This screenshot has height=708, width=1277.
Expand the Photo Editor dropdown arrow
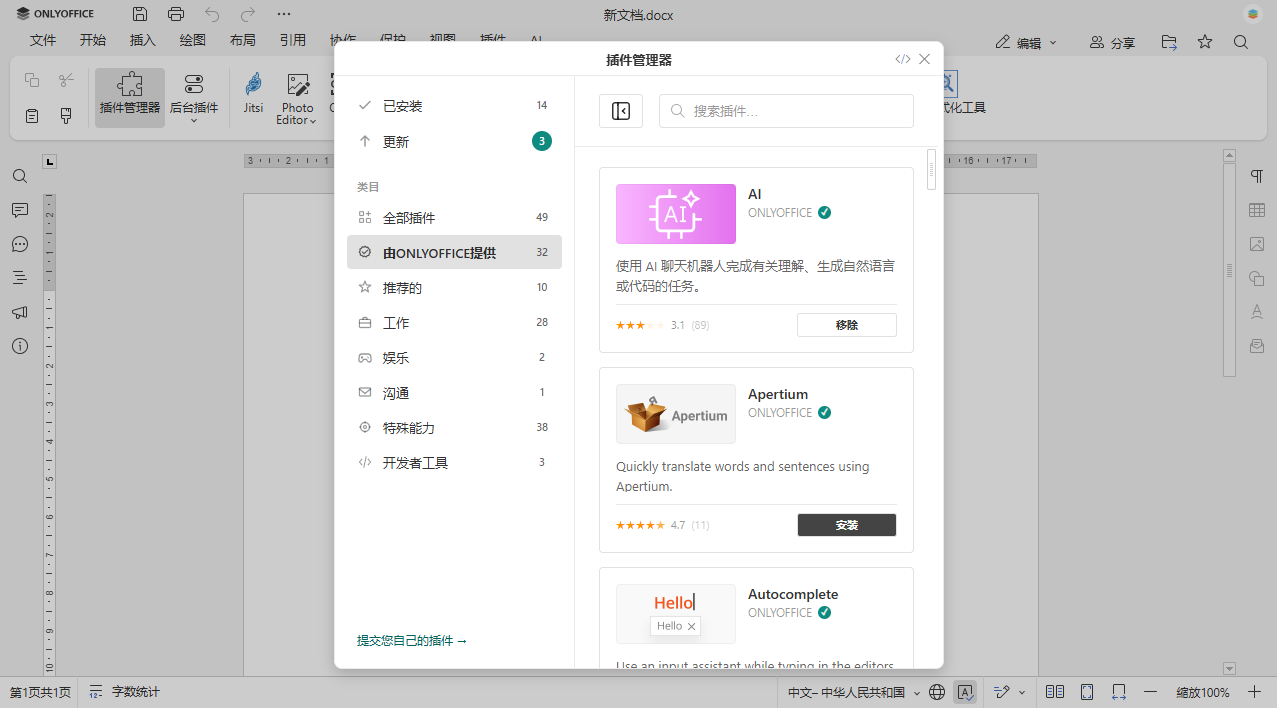pyautogui.click(x=313, y=122)
